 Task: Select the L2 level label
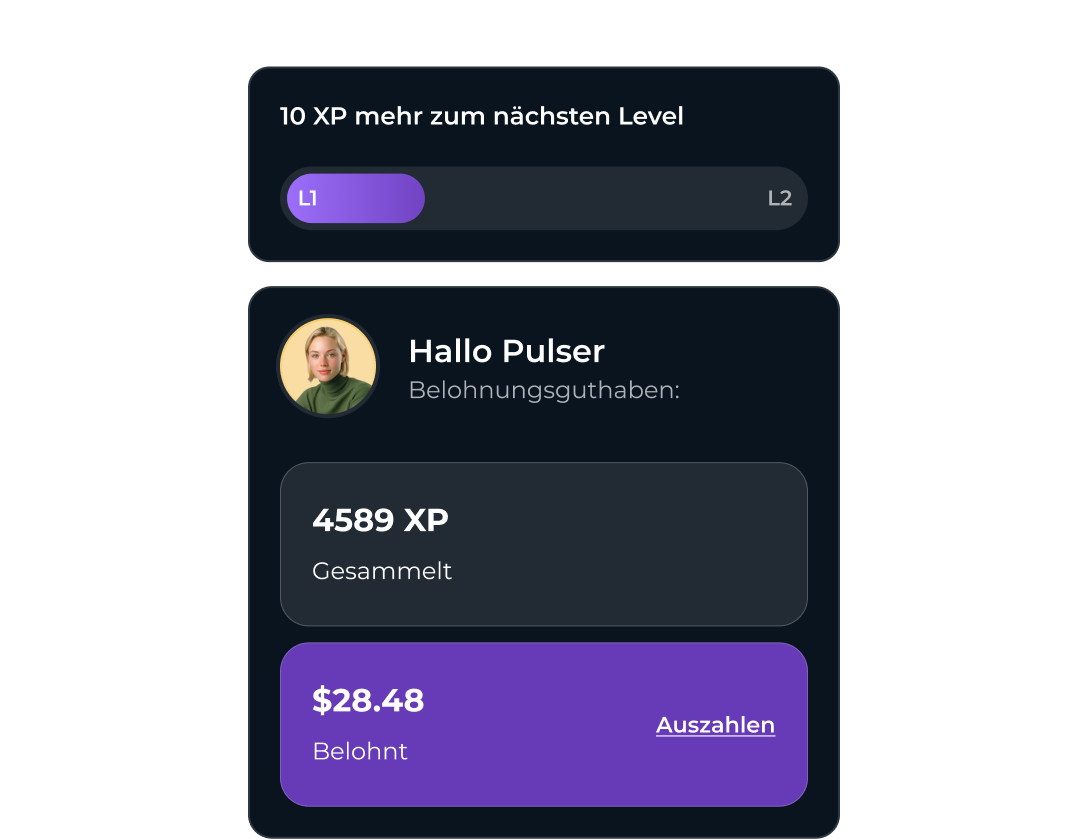coord(780,198)
